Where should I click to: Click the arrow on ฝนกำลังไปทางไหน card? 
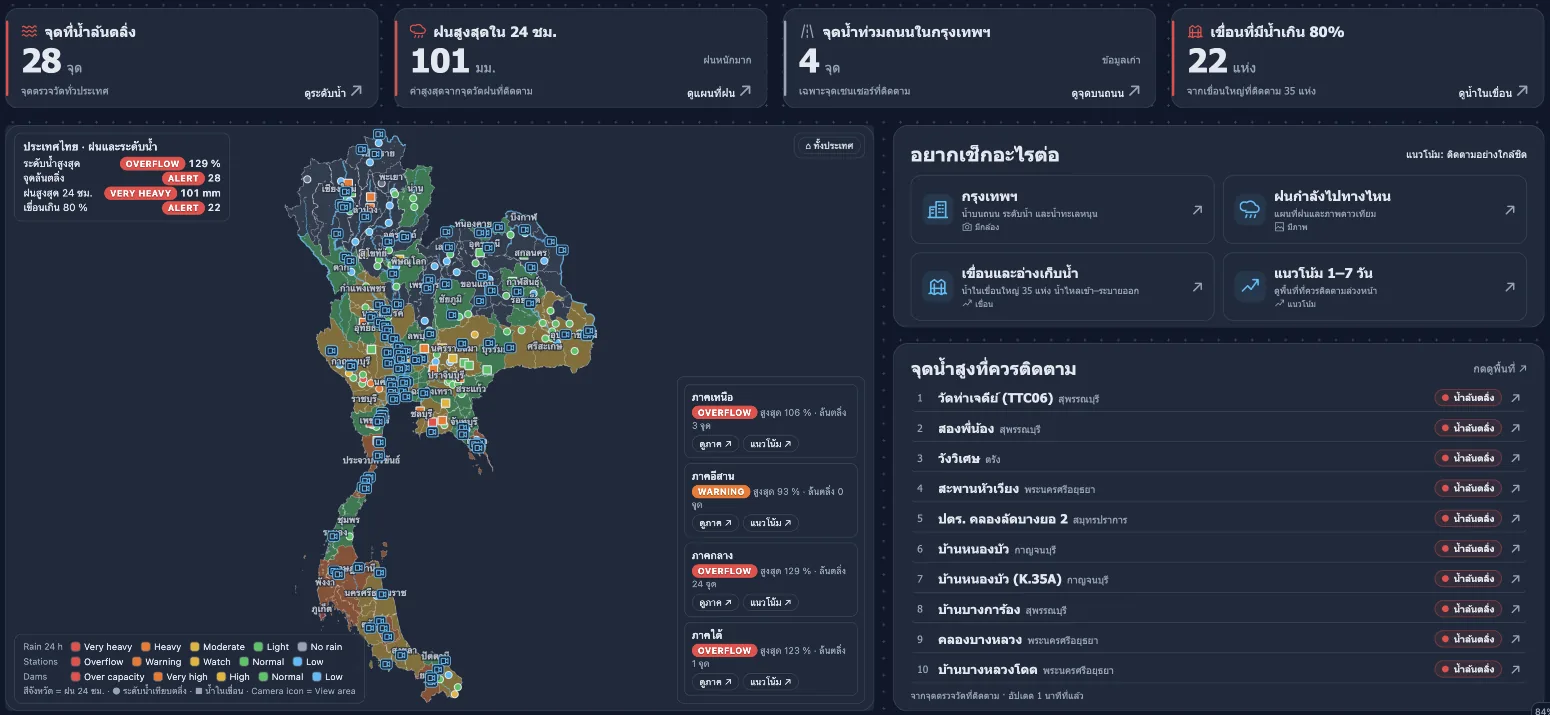click(1510, 210)
